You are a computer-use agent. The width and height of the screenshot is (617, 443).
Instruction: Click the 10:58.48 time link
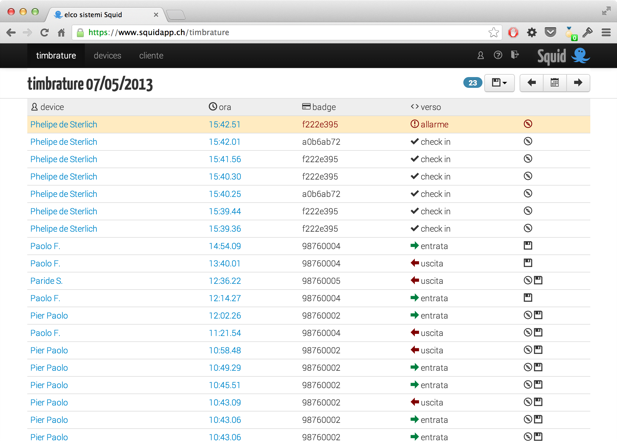pos(225,351)
